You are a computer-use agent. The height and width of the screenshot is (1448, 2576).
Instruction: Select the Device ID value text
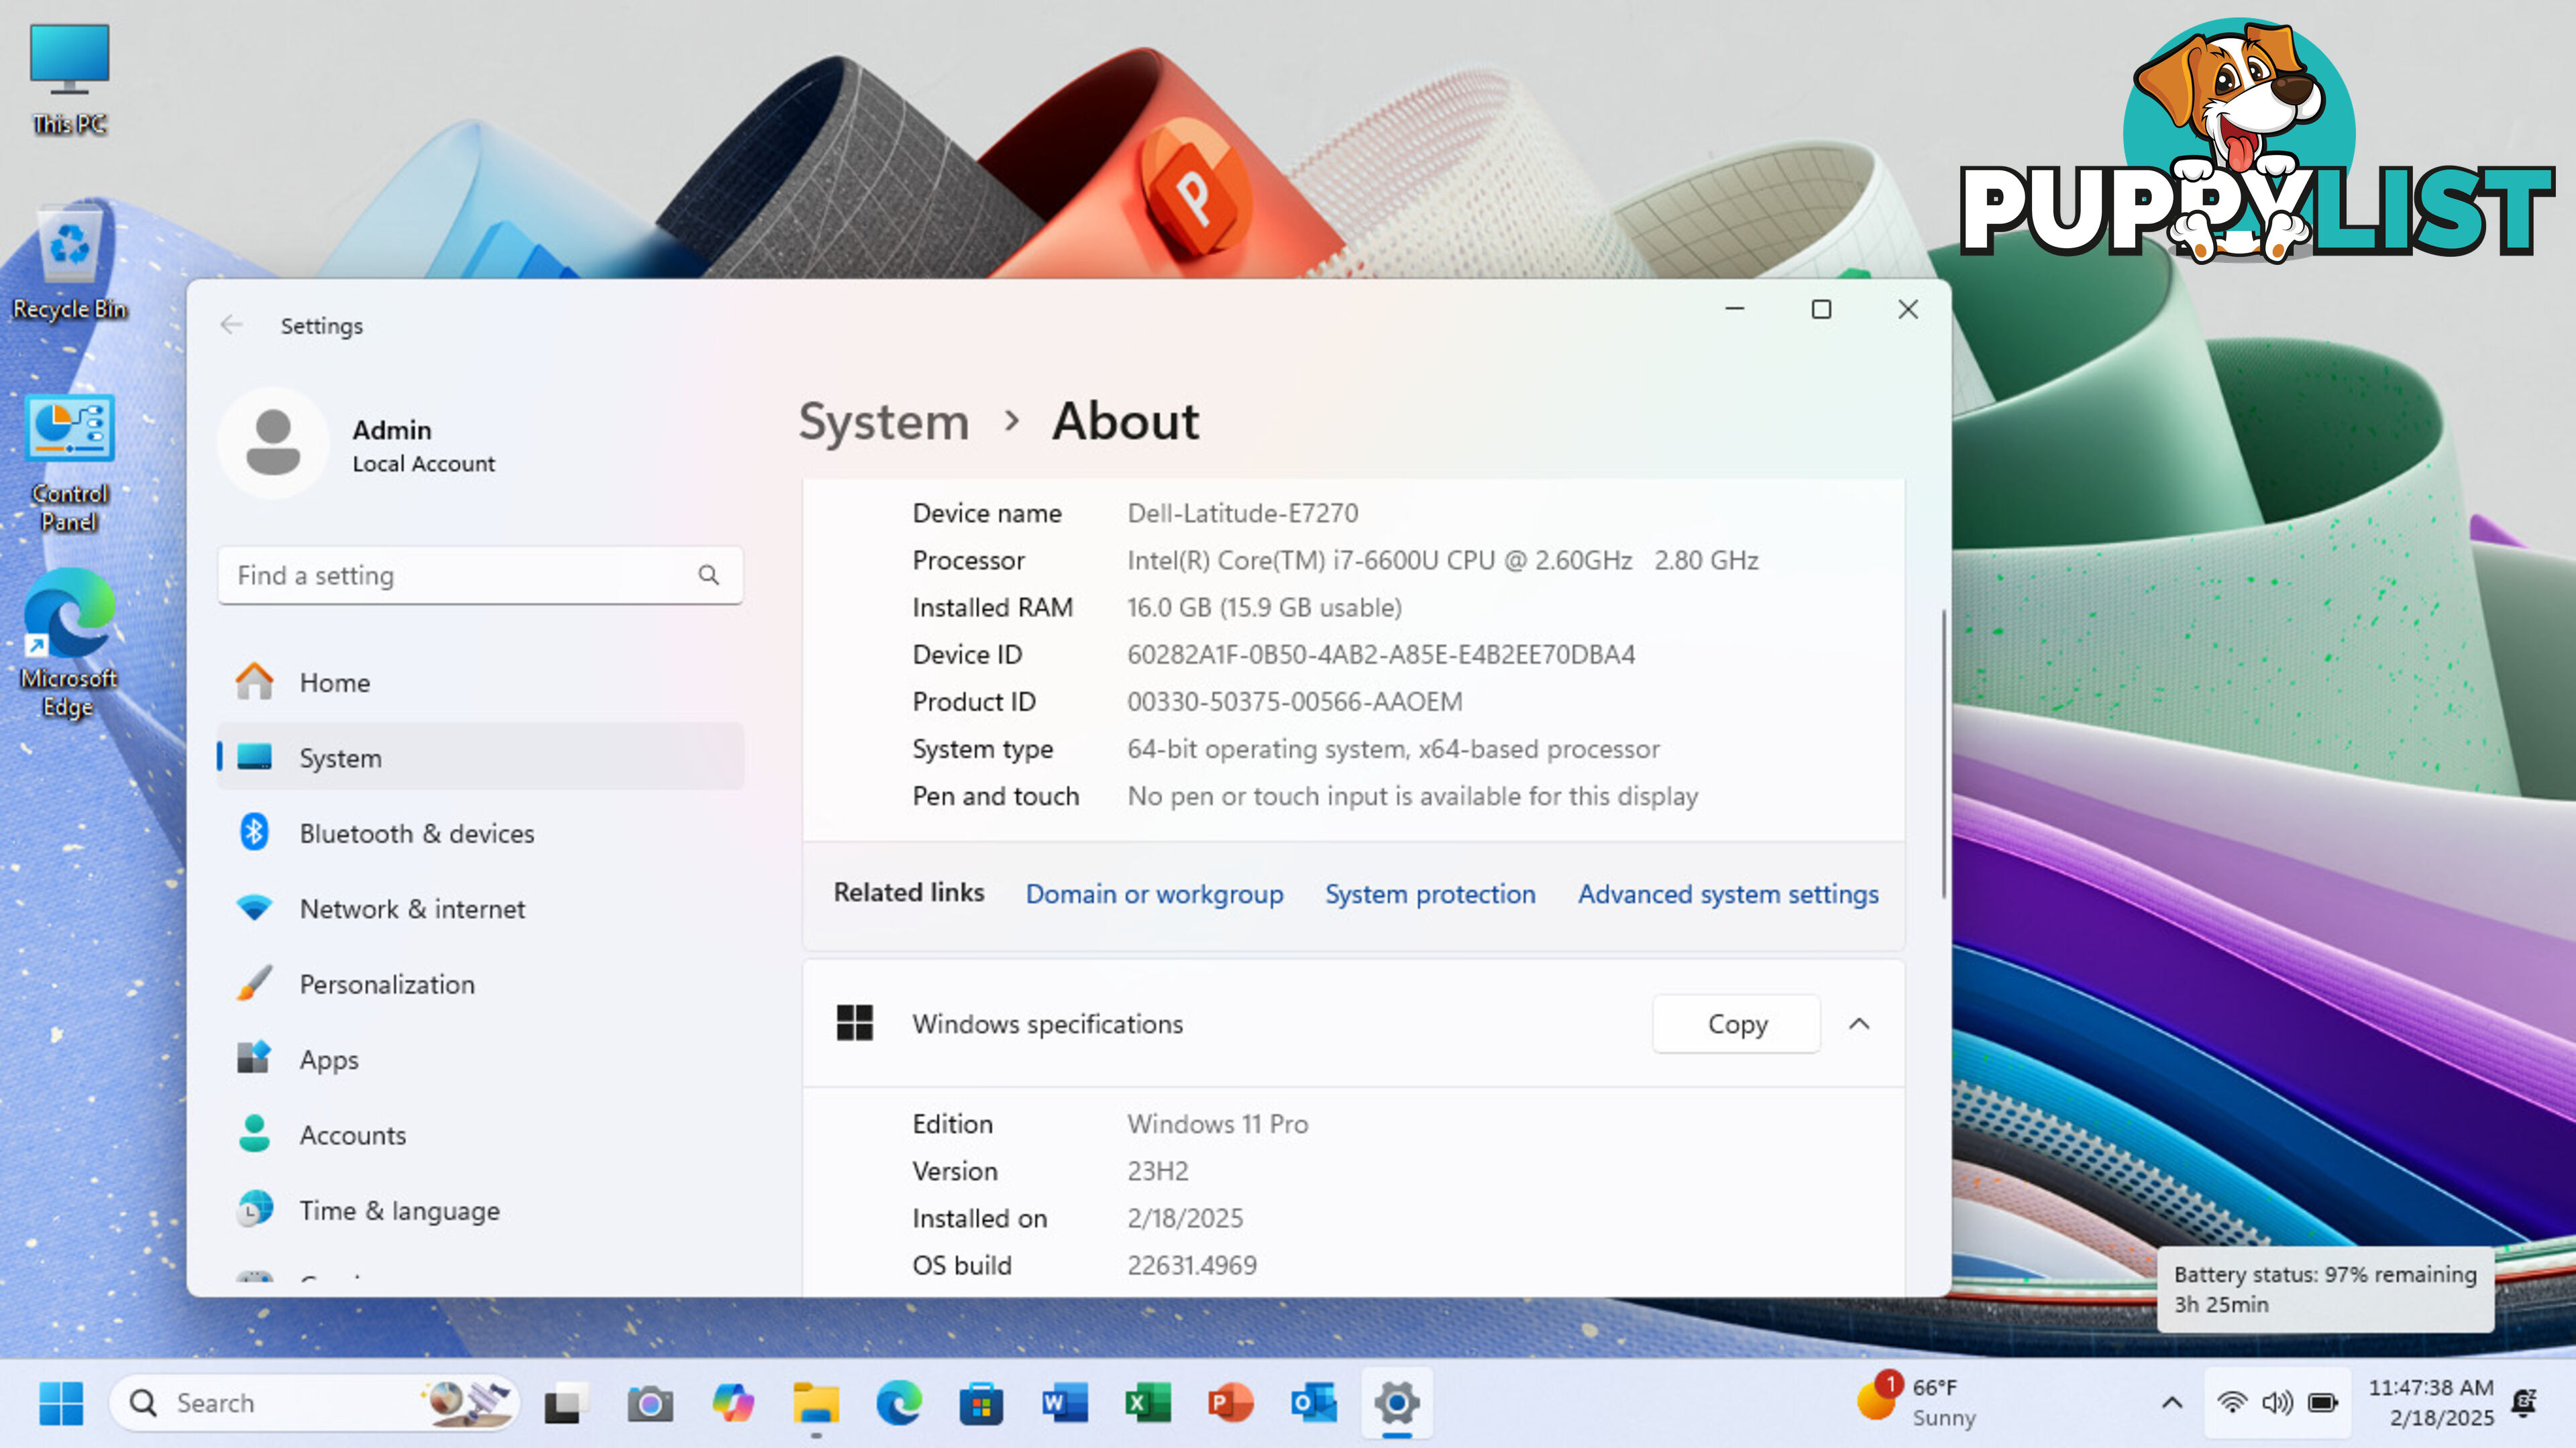1381,654
